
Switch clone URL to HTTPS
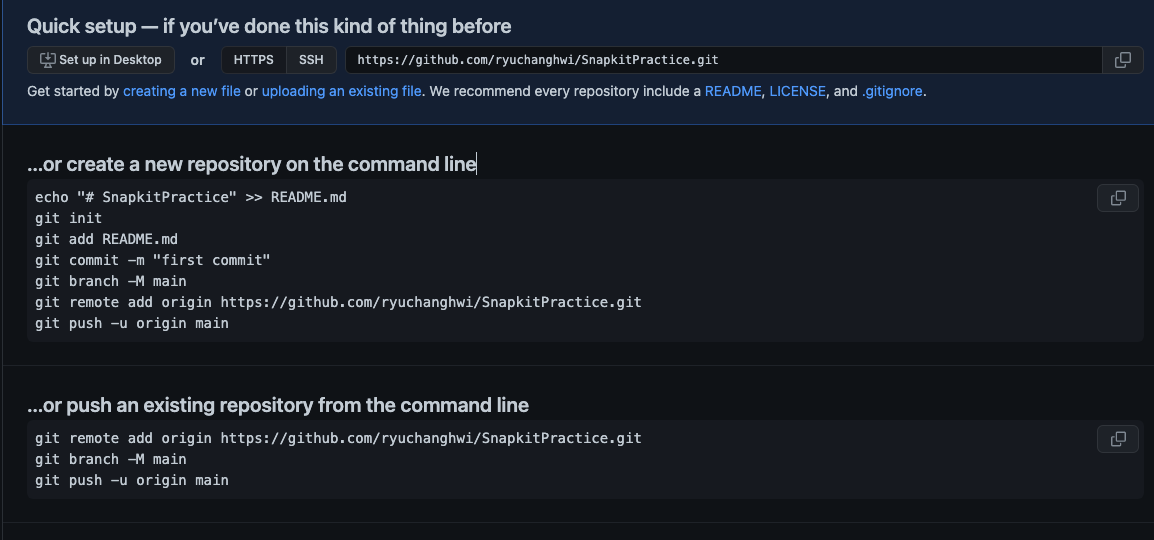[253, 60]
